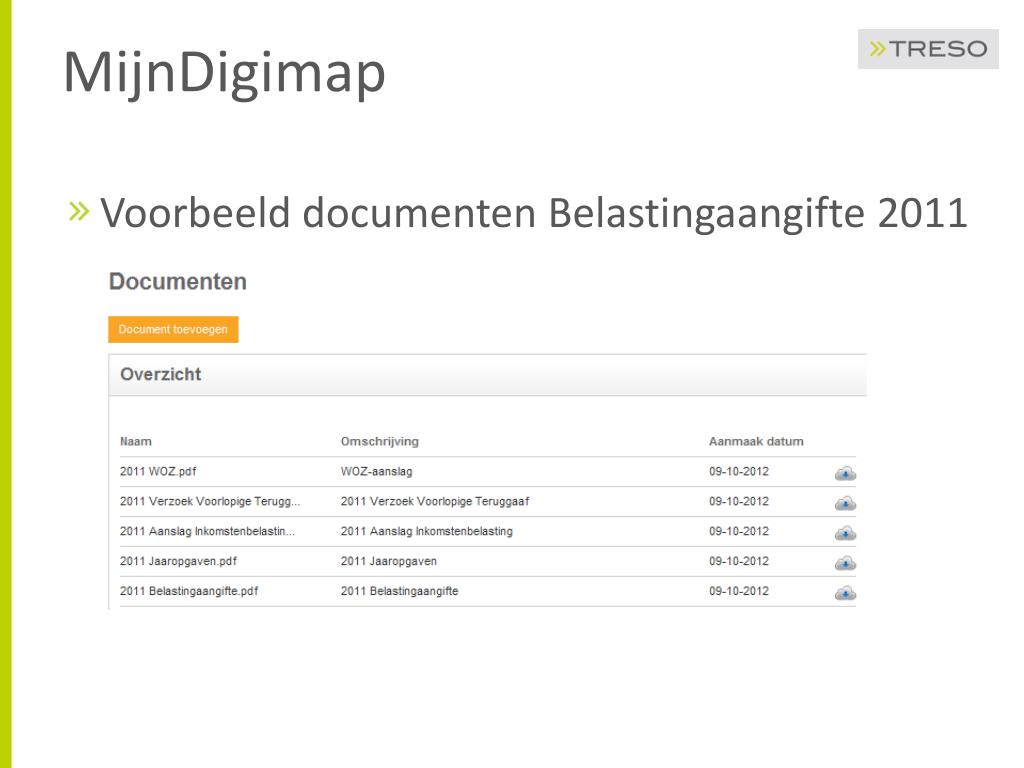Open the 2011 Belastingaangifte.pdf file name
The width and height of the screenshot is (1024, 768).
coord(189,592)
